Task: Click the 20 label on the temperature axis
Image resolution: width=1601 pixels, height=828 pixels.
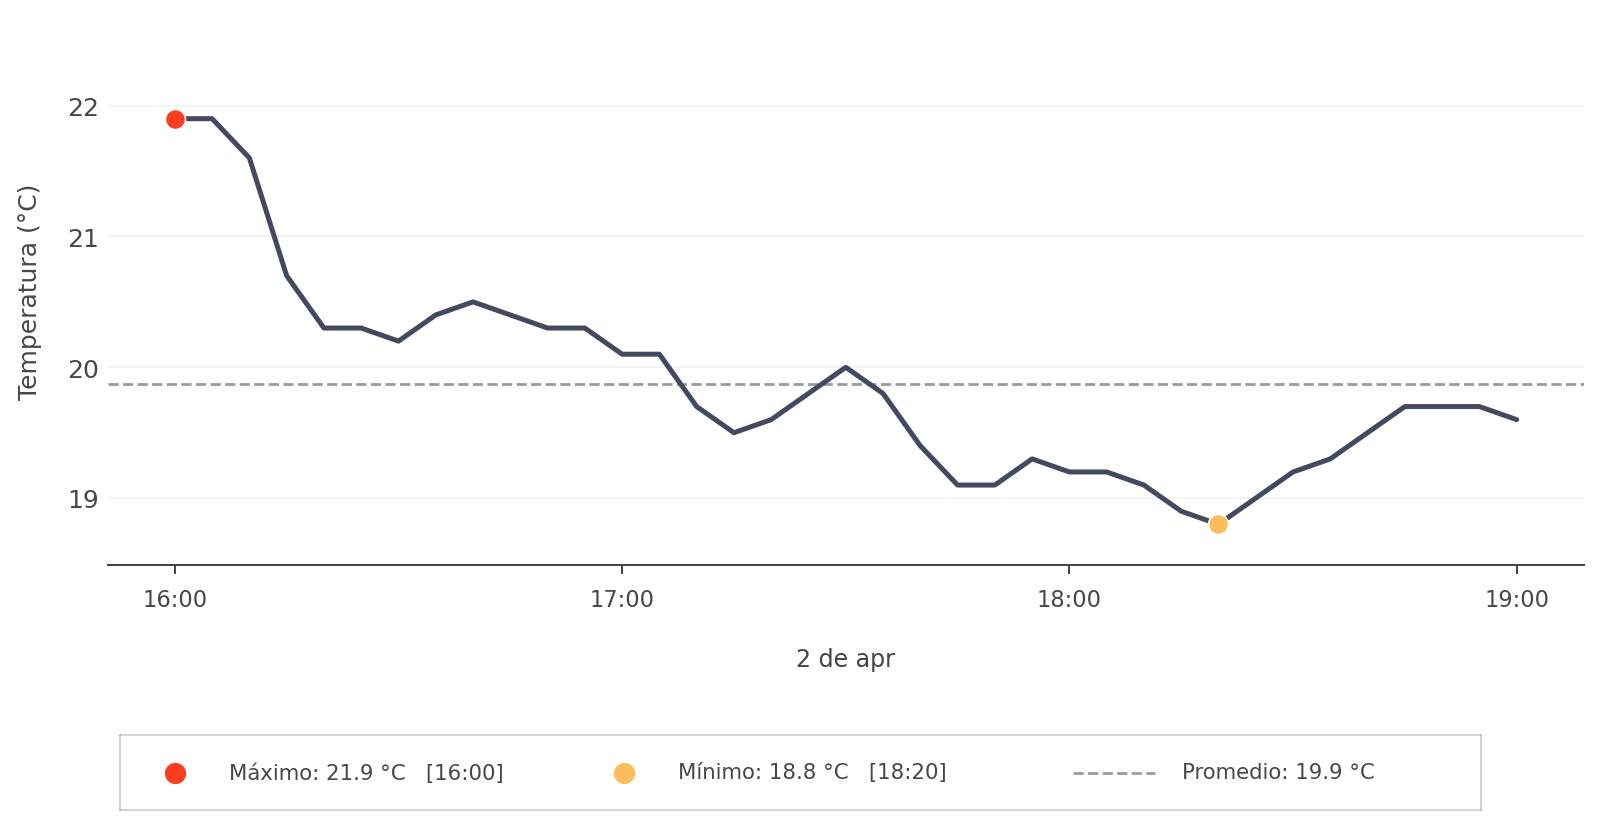Action: (x=84, y=369)
